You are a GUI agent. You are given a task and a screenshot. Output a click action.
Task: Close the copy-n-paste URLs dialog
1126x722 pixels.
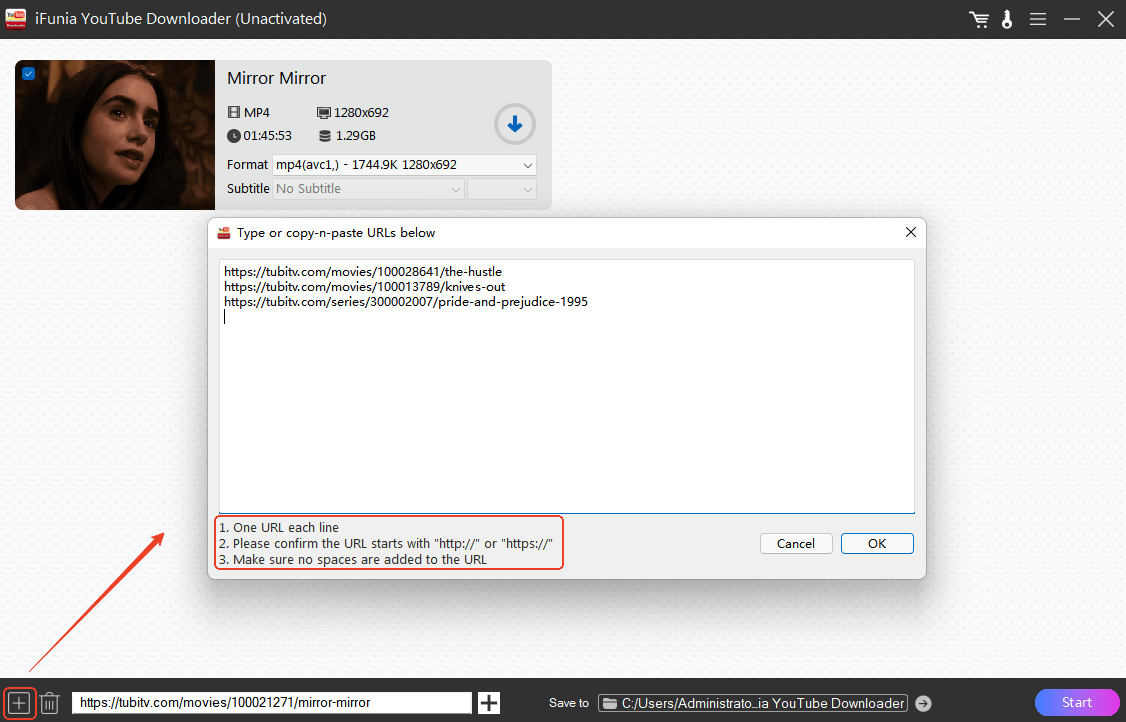[x=910, y=232]
